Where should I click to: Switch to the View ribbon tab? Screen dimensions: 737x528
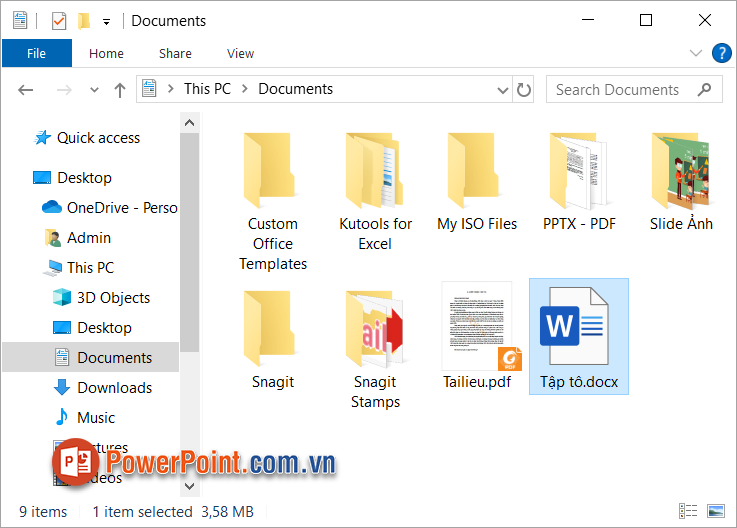point(240,54)
